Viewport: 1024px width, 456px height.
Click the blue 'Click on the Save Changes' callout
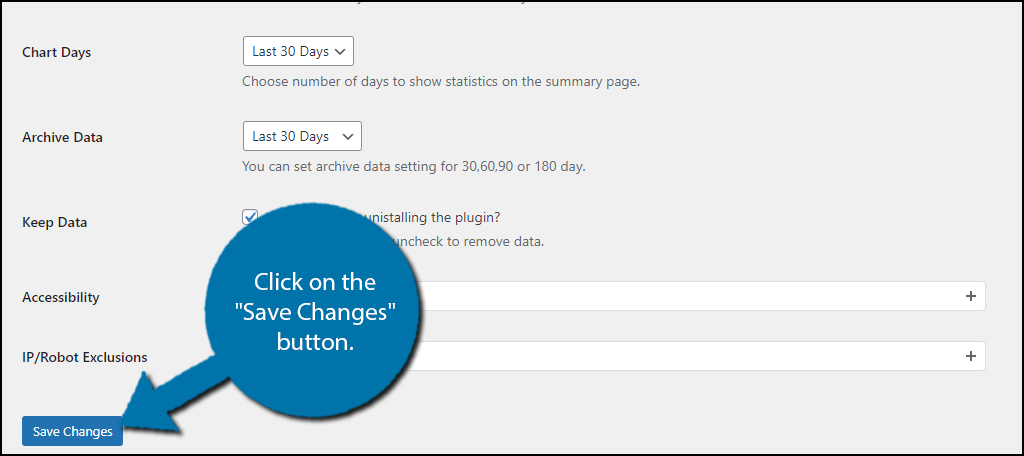tap(313, 310)
